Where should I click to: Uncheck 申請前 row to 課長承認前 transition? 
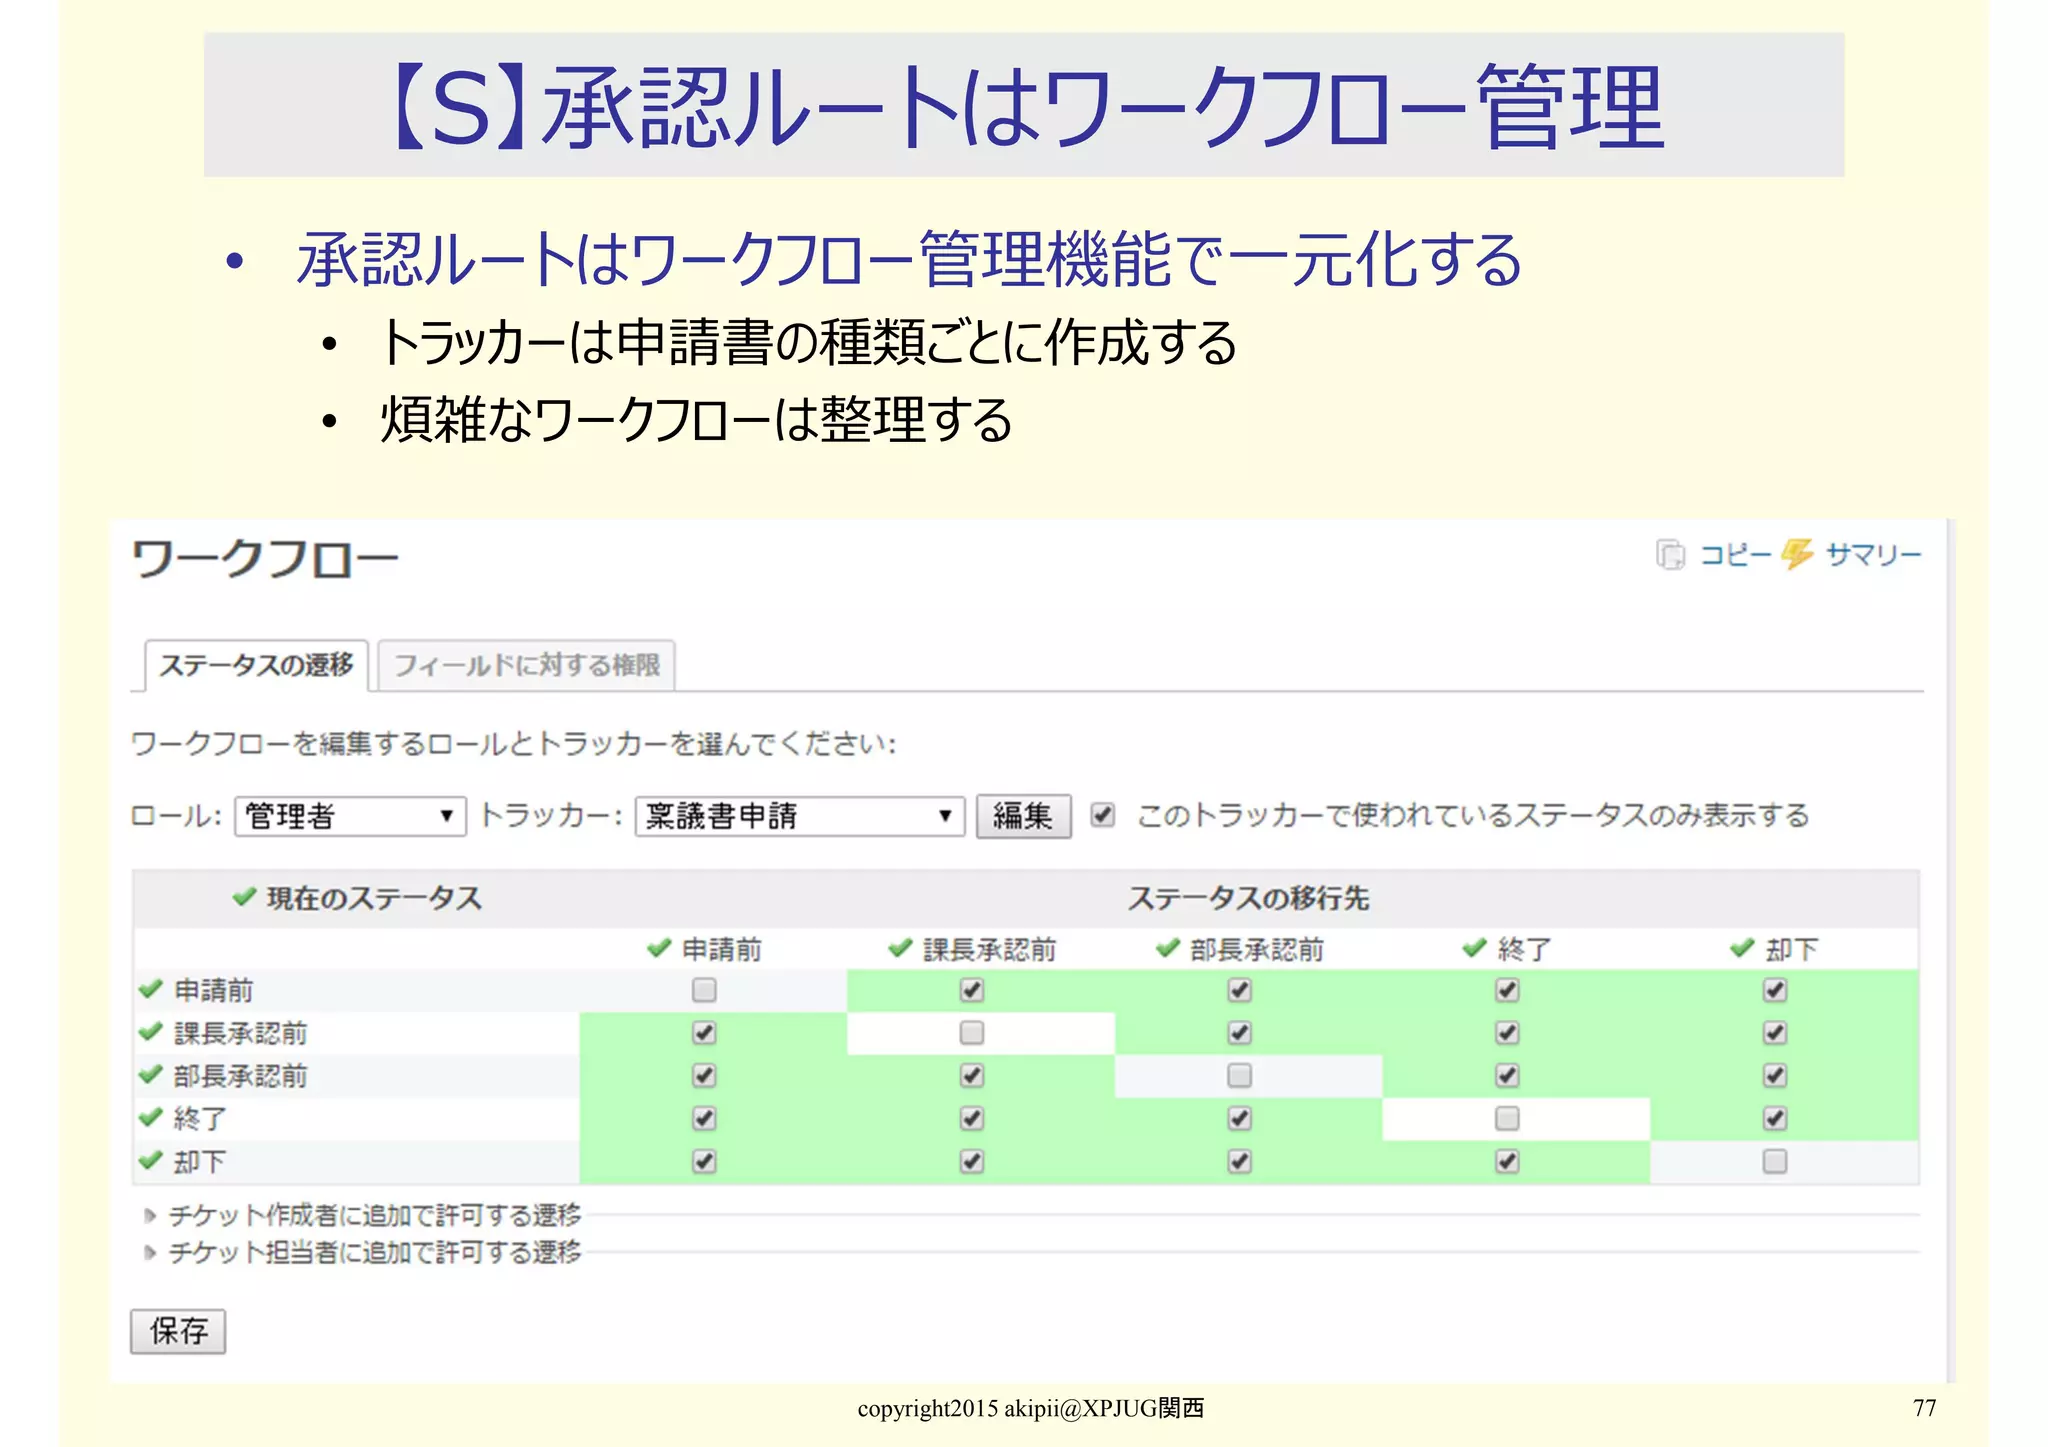point(972,990)
